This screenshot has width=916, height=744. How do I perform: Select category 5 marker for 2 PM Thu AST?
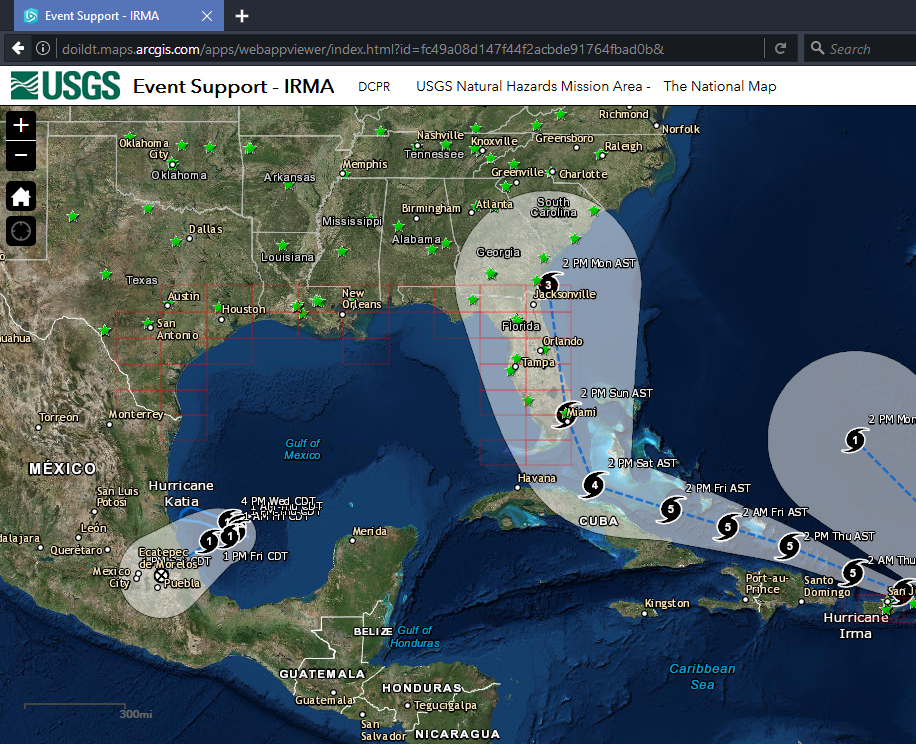tap(790, 546)
